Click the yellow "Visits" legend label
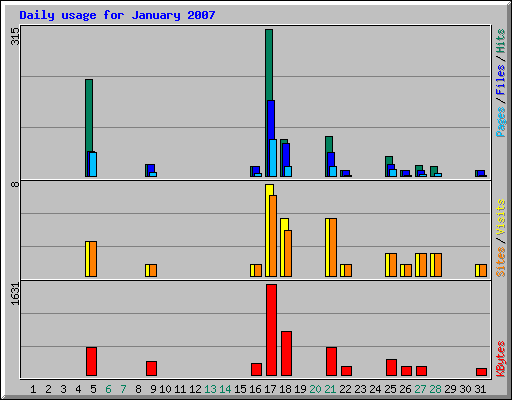512x400 pixels. tap(501, 217)
